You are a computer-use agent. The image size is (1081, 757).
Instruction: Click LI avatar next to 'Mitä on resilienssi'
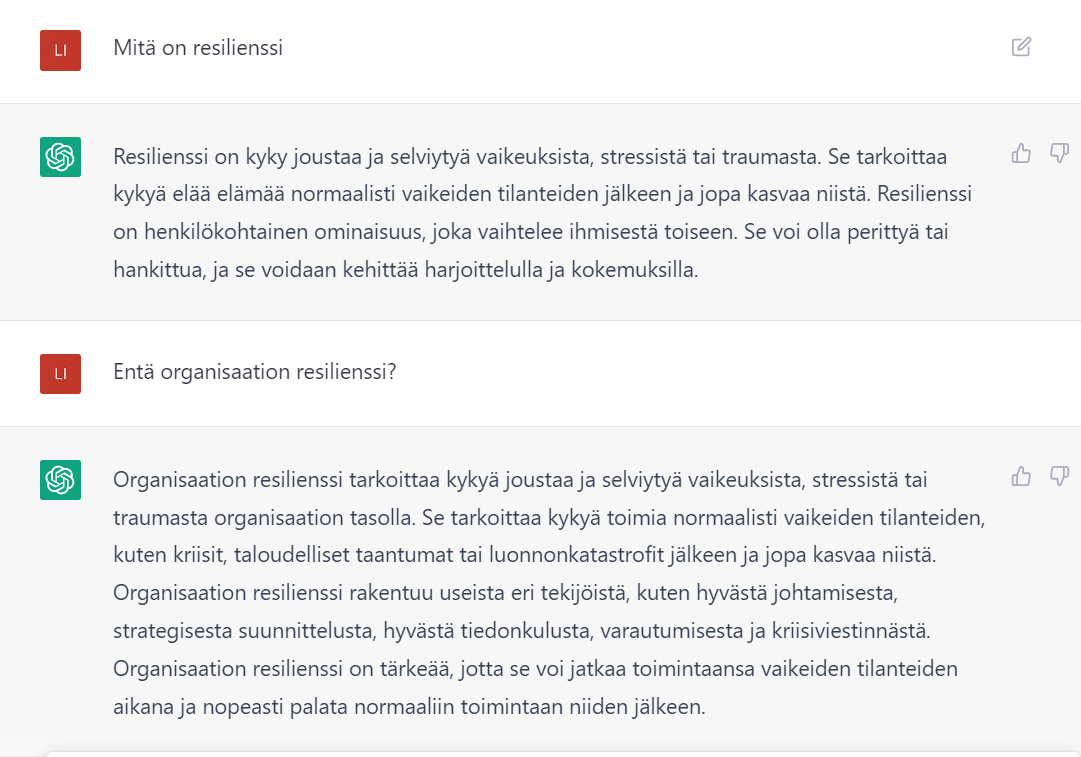[x=60, y=50]
